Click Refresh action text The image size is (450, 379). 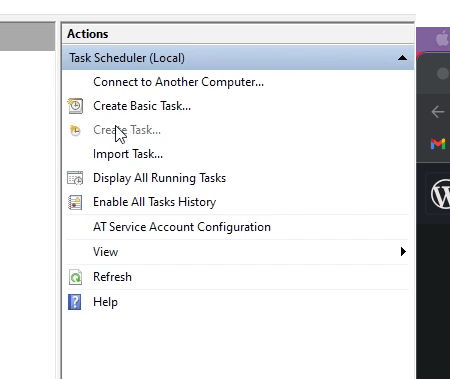pos(112,277)
